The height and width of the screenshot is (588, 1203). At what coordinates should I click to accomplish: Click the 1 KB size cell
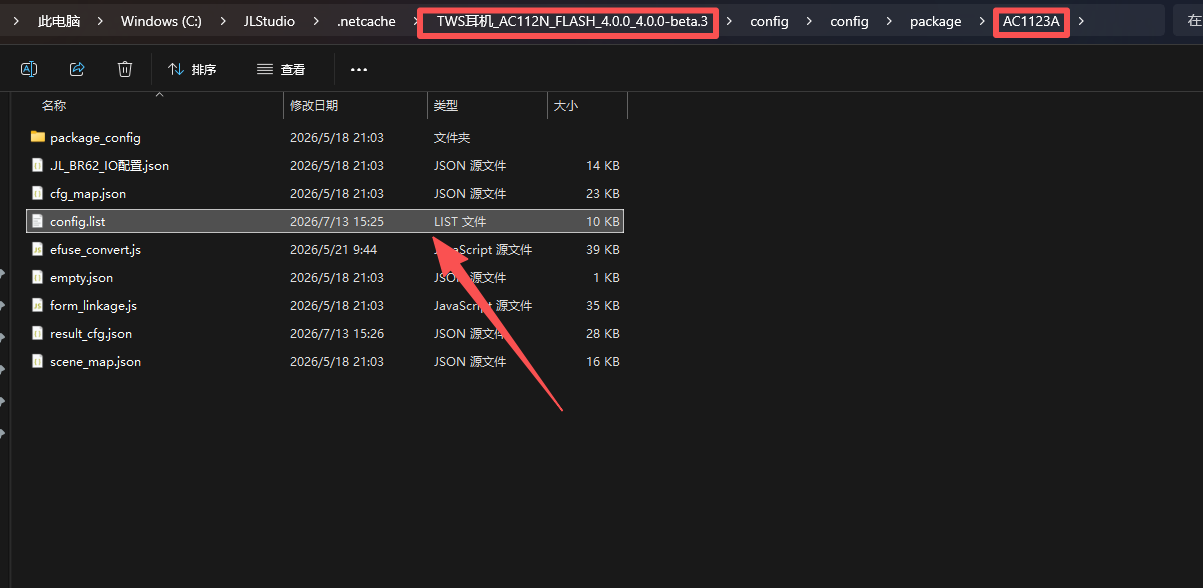coord(606,277)
